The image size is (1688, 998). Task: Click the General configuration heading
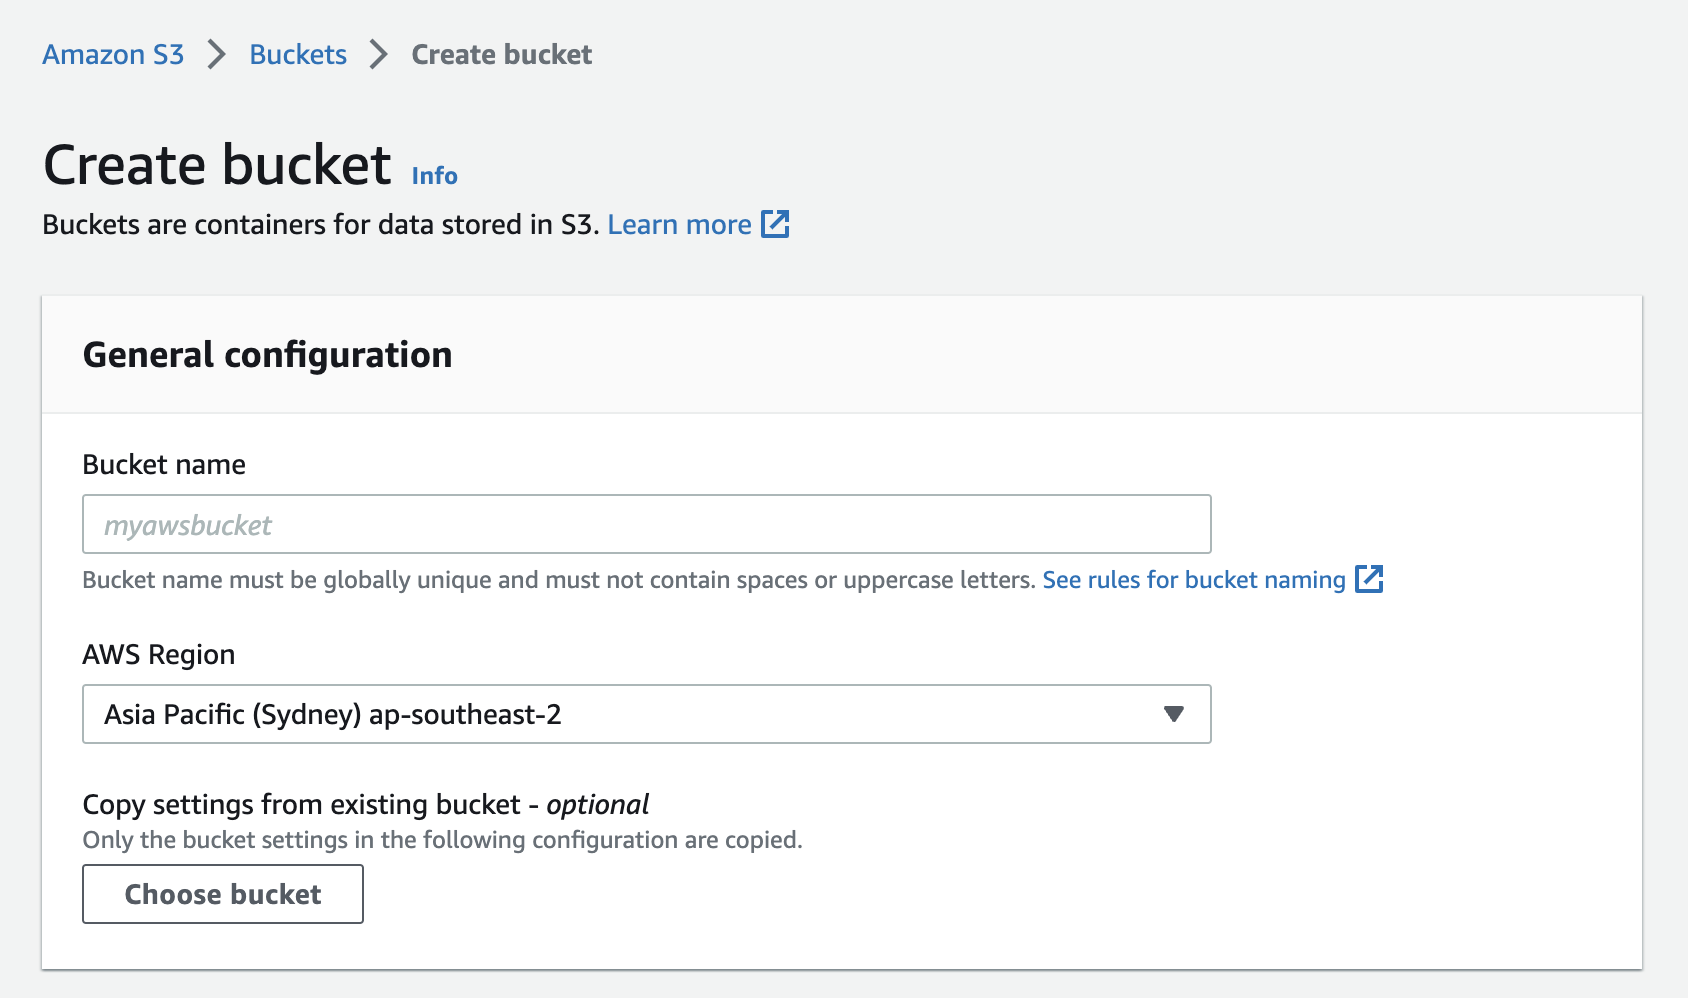(267, 355)
